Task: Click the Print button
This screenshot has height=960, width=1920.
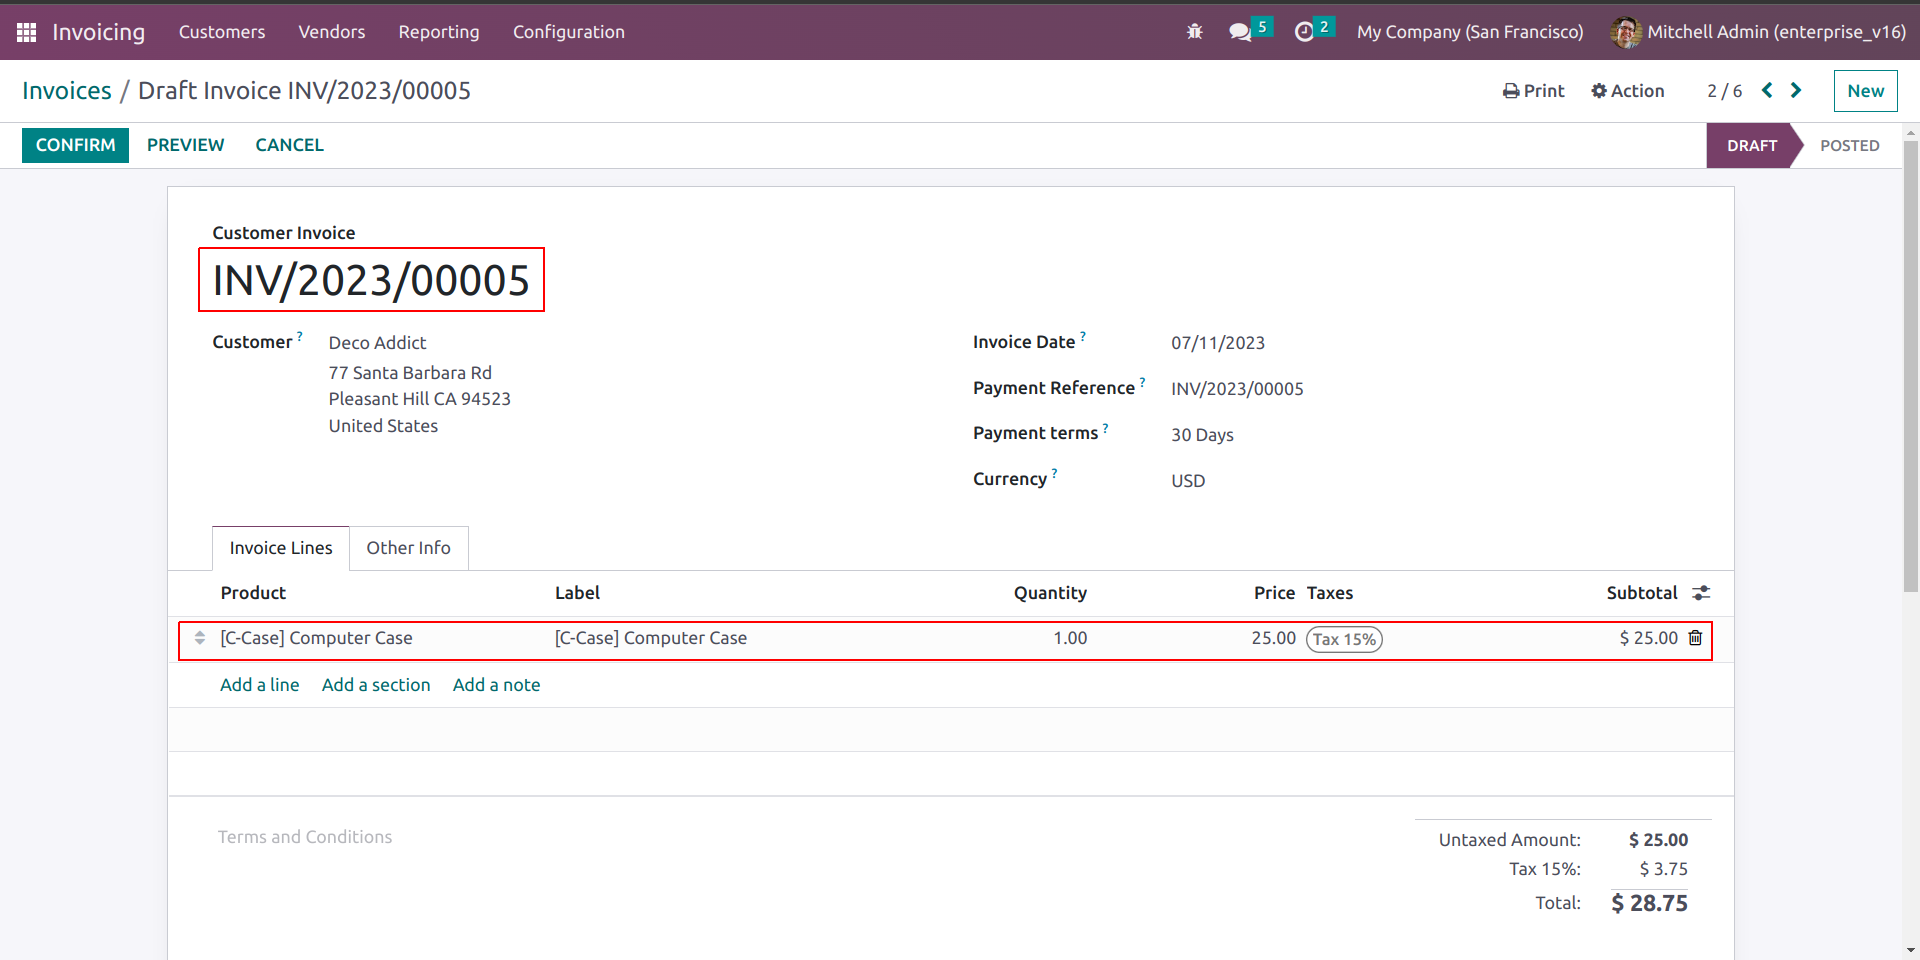Action: [x=1533, y=91]
